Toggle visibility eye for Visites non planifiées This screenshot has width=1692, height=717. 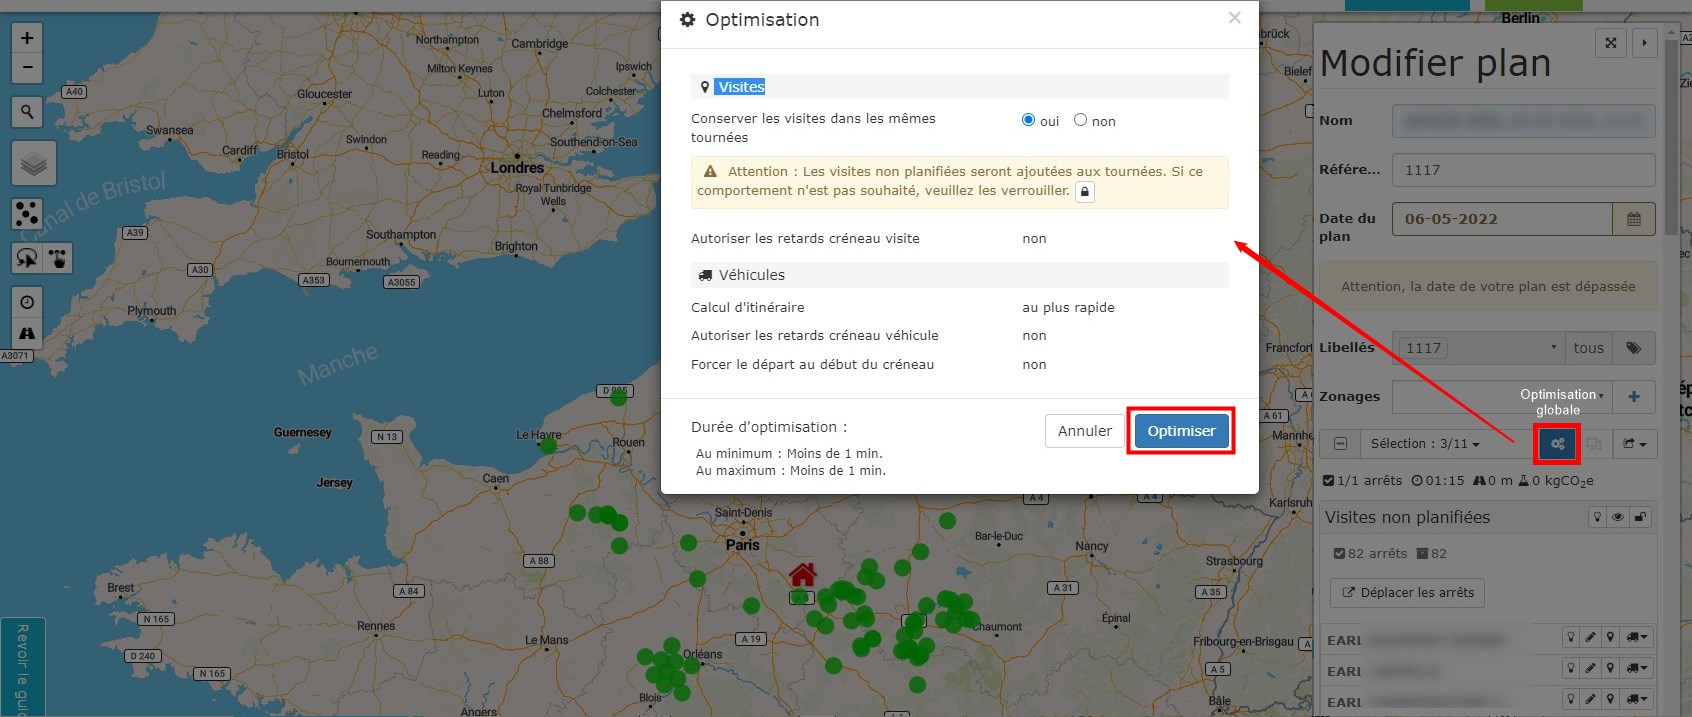point(1618,517)
